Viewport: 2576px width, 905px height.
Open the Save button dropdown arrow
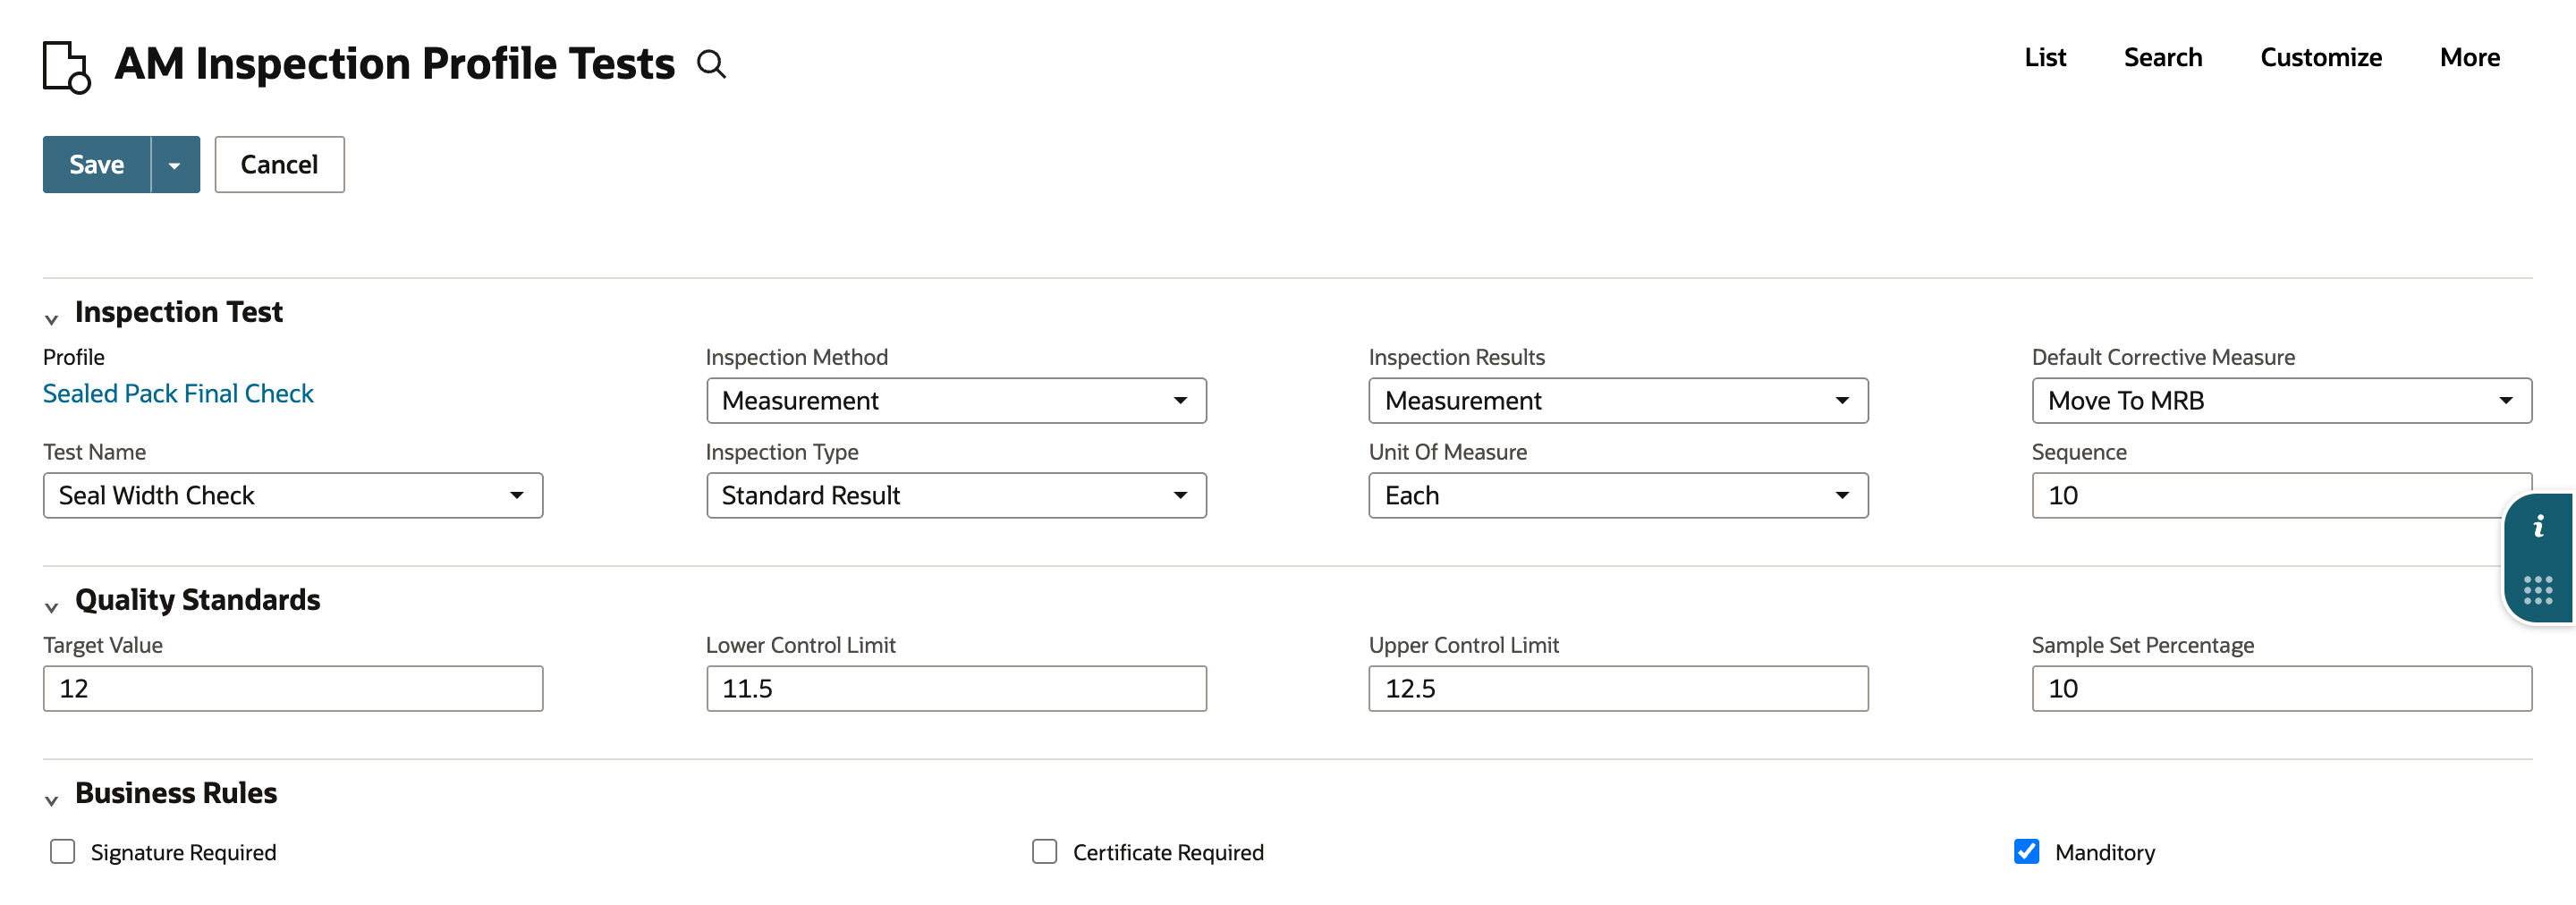[175, 164]
